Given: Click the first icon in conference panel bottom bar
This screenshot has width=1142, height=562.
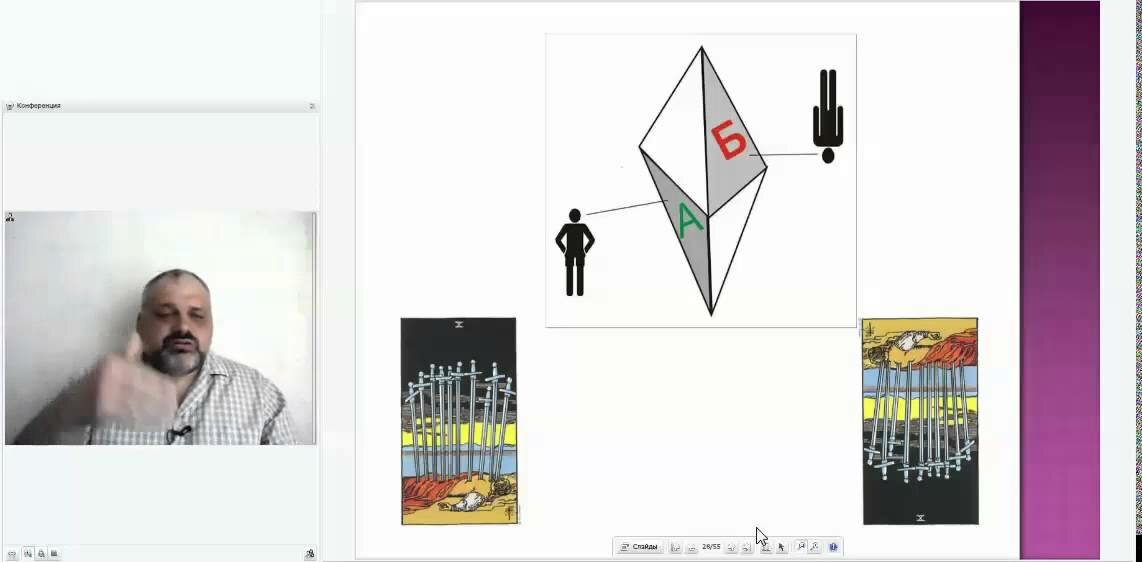Looking at the screenshot, I should click(12, 554).
